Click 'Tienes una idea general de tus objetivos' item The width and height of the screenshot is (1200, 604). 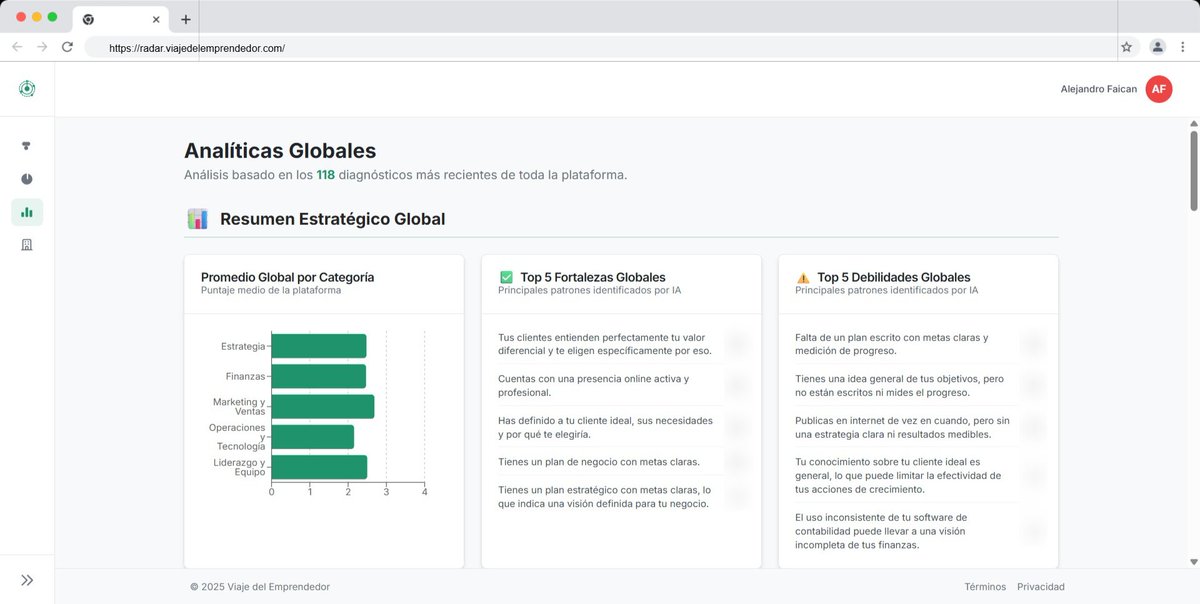pos(900,385)
